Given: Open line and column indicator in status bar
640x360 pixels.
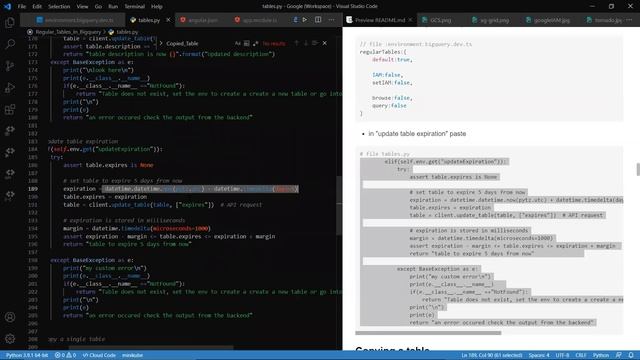Looking at the screenshot, I should pos(492,355).
